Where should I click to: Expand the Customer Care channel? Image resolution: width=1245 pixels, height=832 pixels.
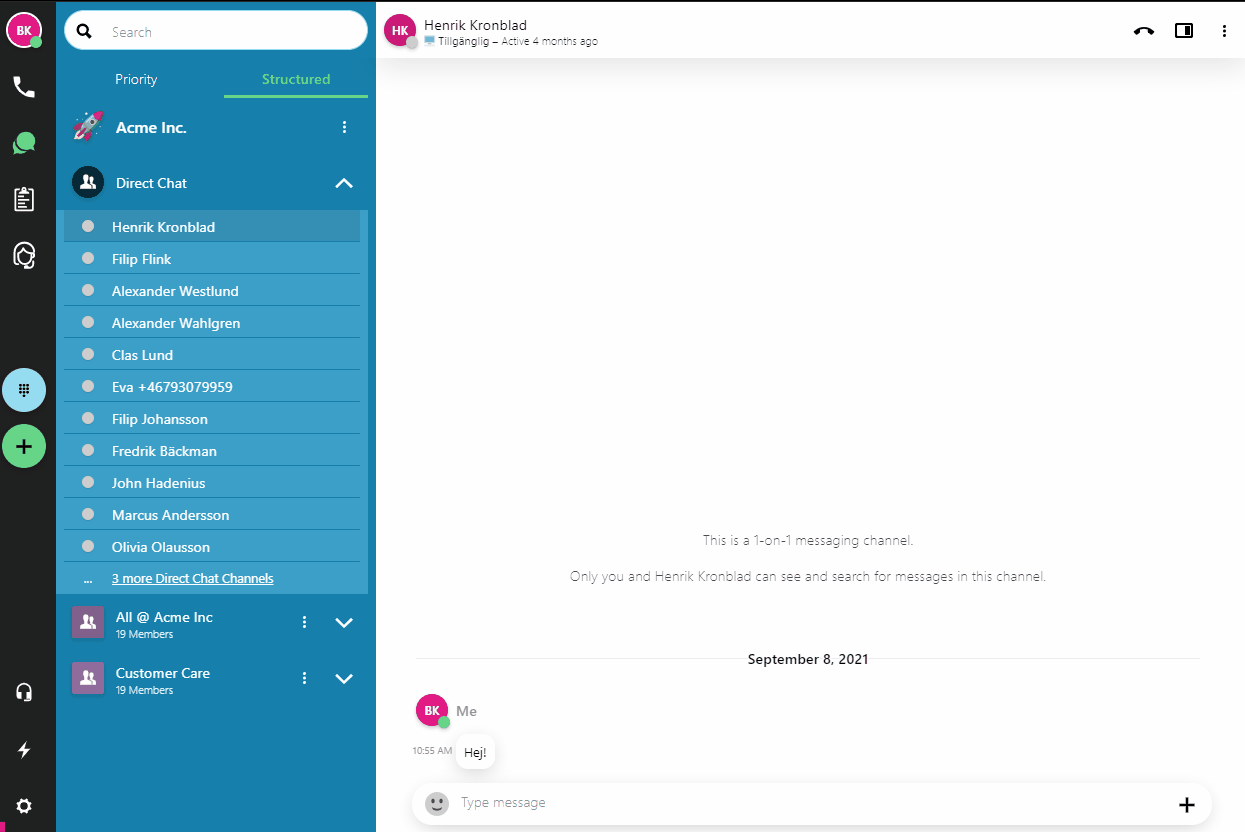point(344,678)
